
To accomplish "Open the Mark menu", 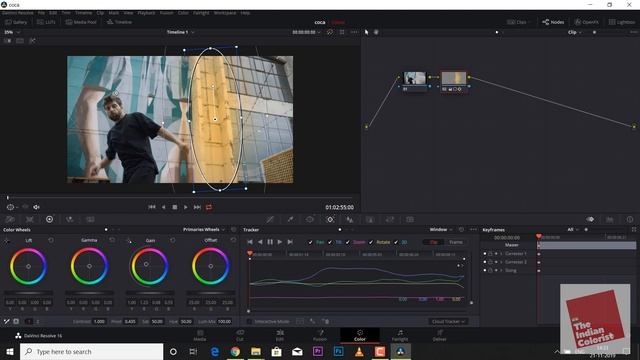I will 113,13.
